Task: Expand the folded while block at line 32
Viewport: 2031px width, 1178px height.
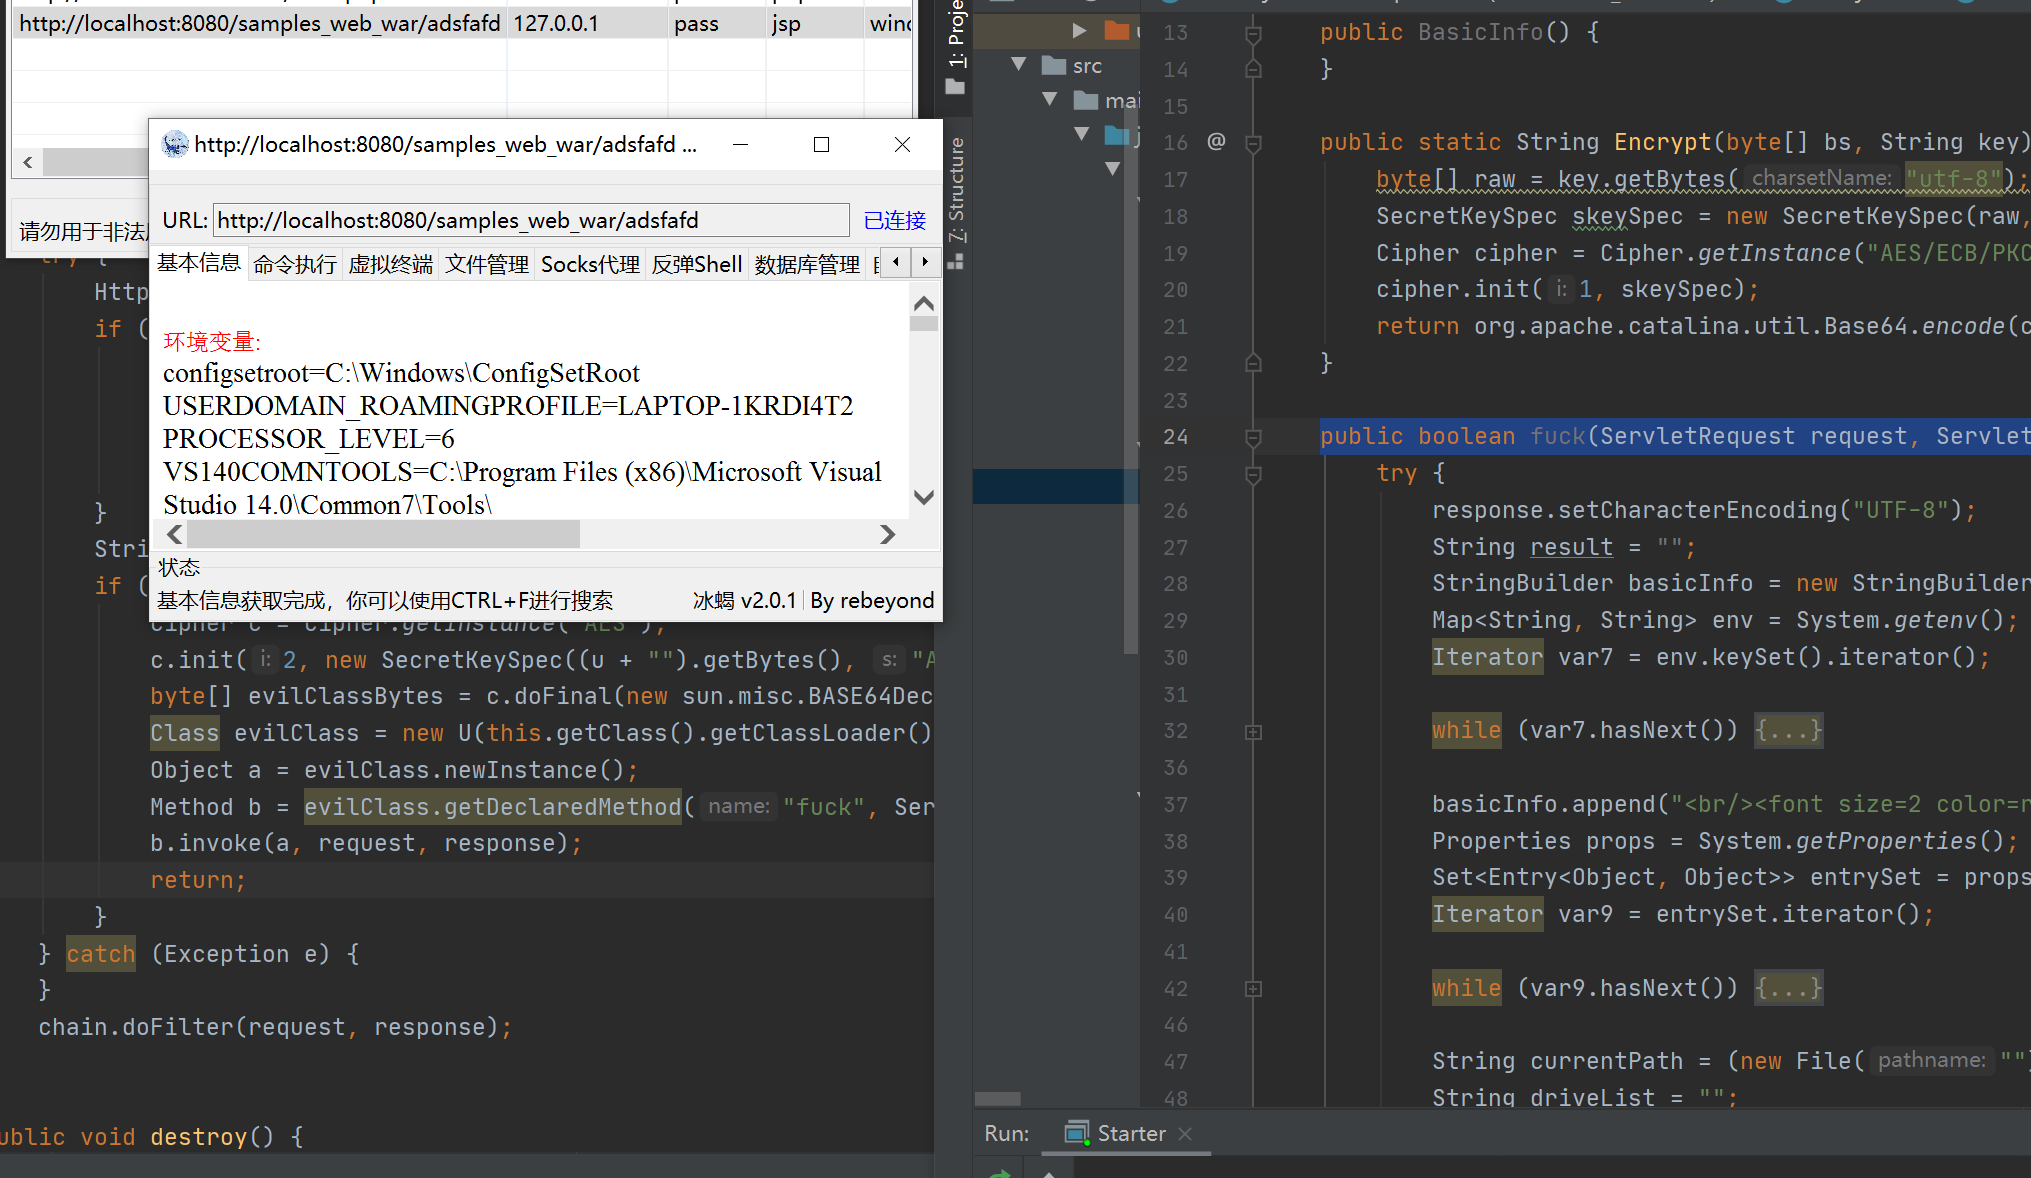Action: click(1253, 732)
